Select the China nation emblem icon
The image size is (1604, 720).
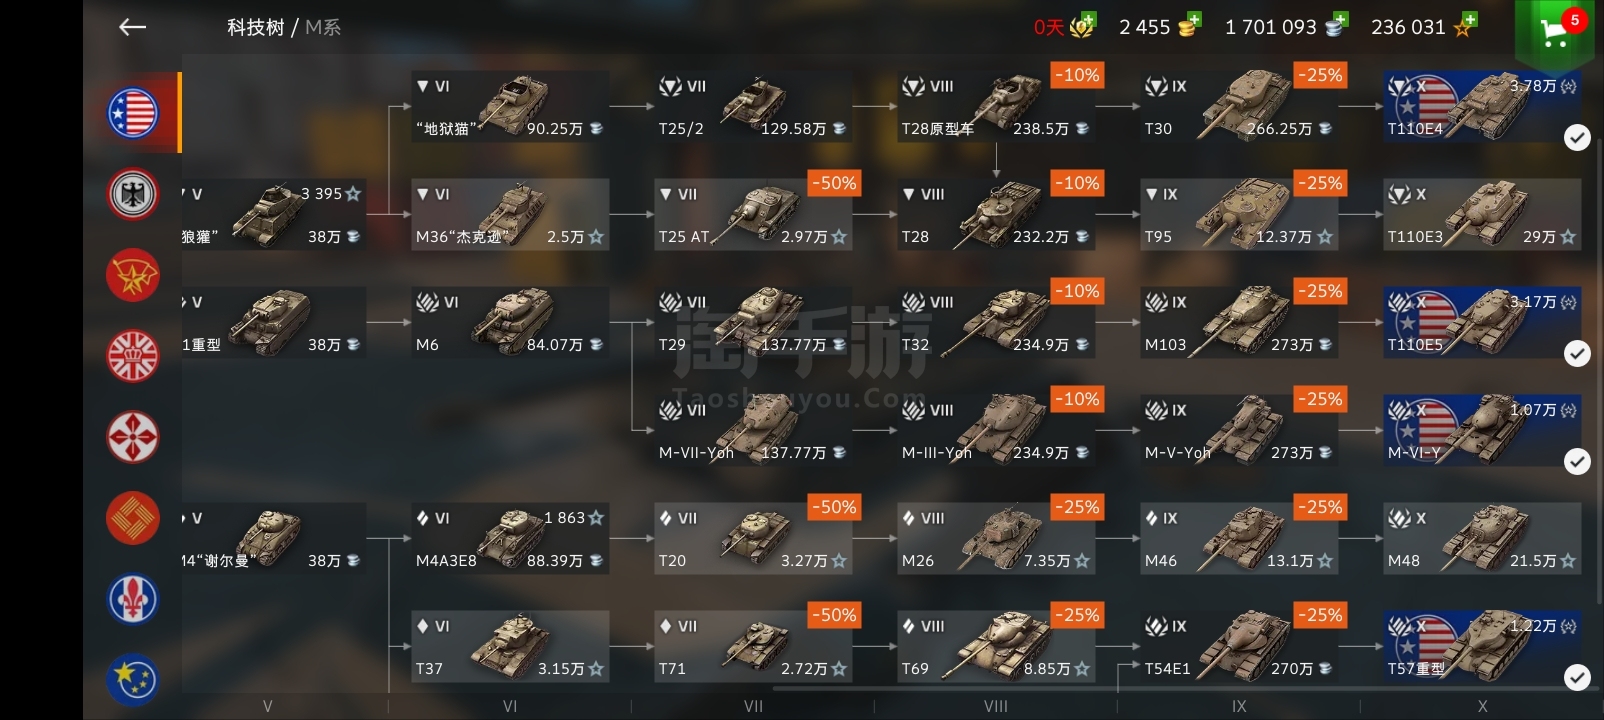point(133,517)
